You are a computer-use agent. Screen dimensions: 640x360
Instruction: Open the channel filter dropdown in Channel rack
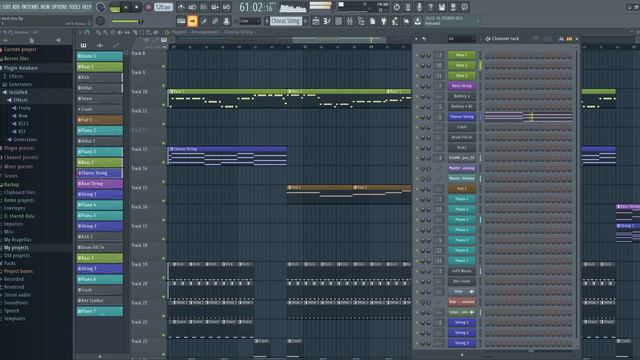[461, 39]
